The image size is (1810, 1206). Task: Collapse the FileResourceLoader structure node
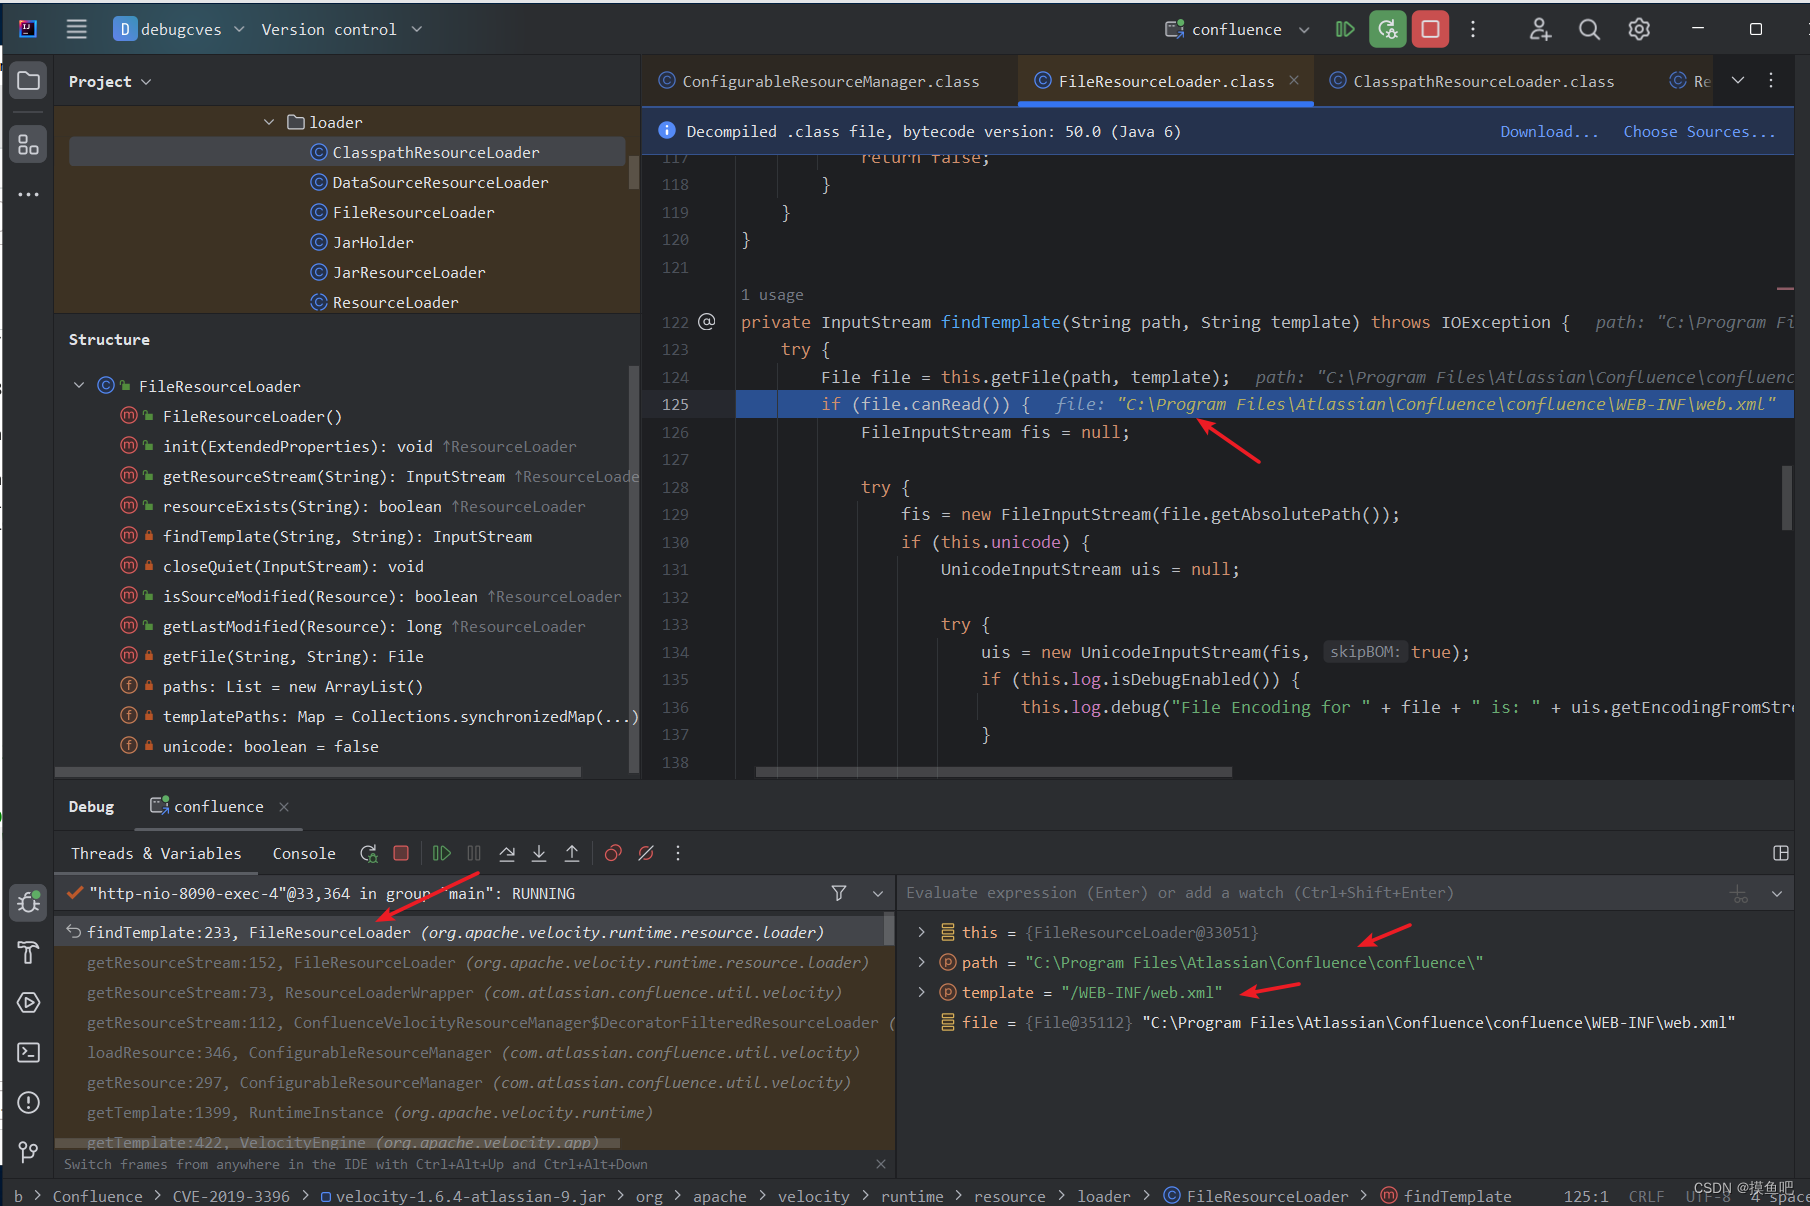78,385
